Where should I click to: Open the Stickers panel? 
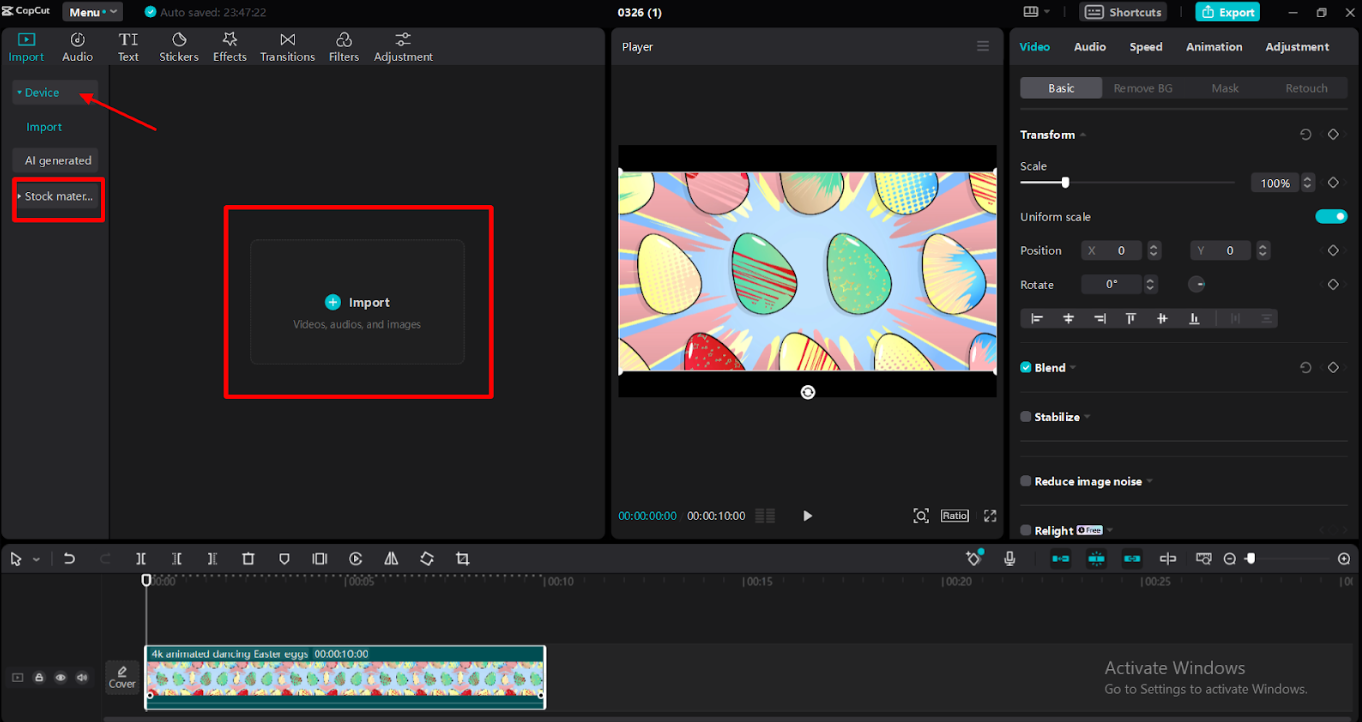tap(178, 46)
